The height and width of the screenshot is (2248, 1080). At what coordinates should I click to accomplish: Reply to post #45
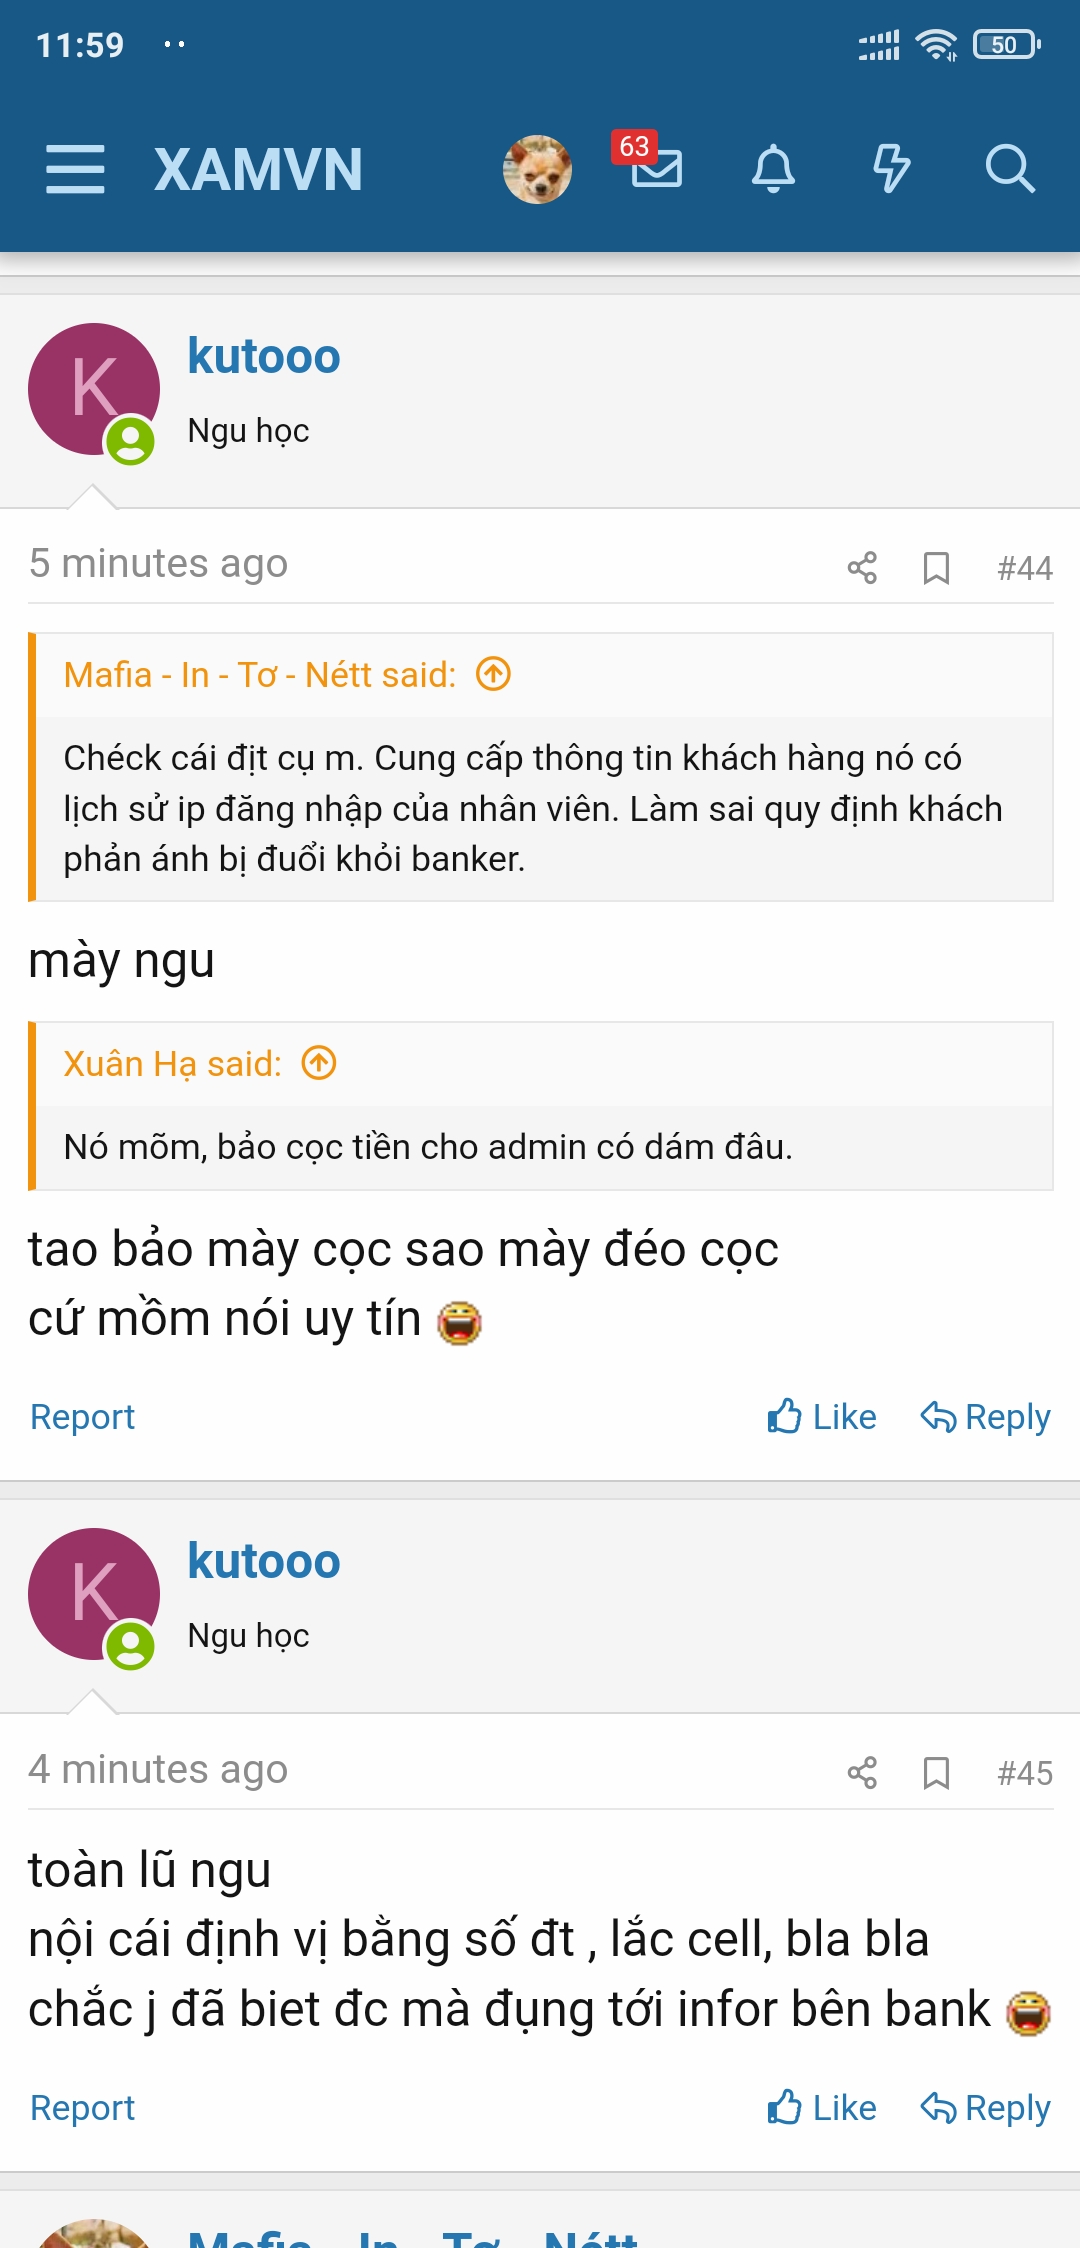(985, 2108)
